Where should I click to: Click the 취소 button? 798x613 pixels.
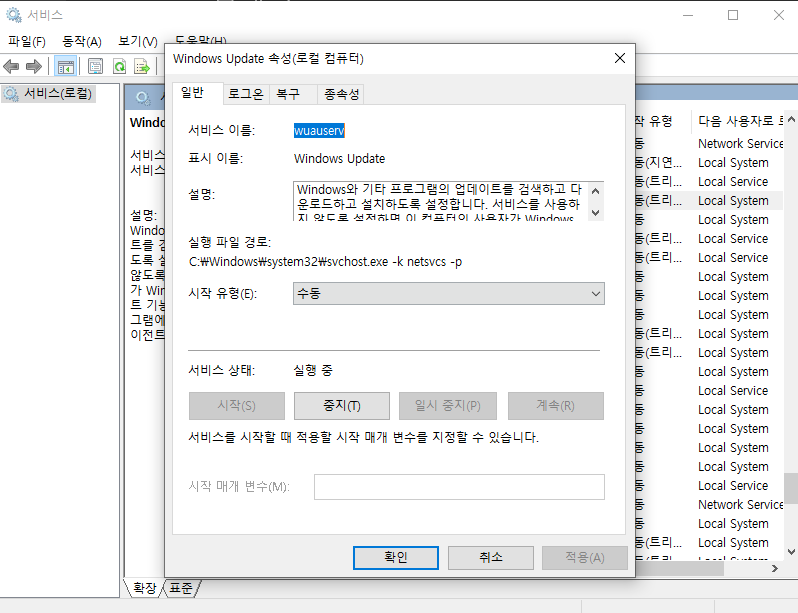point(491,558)
